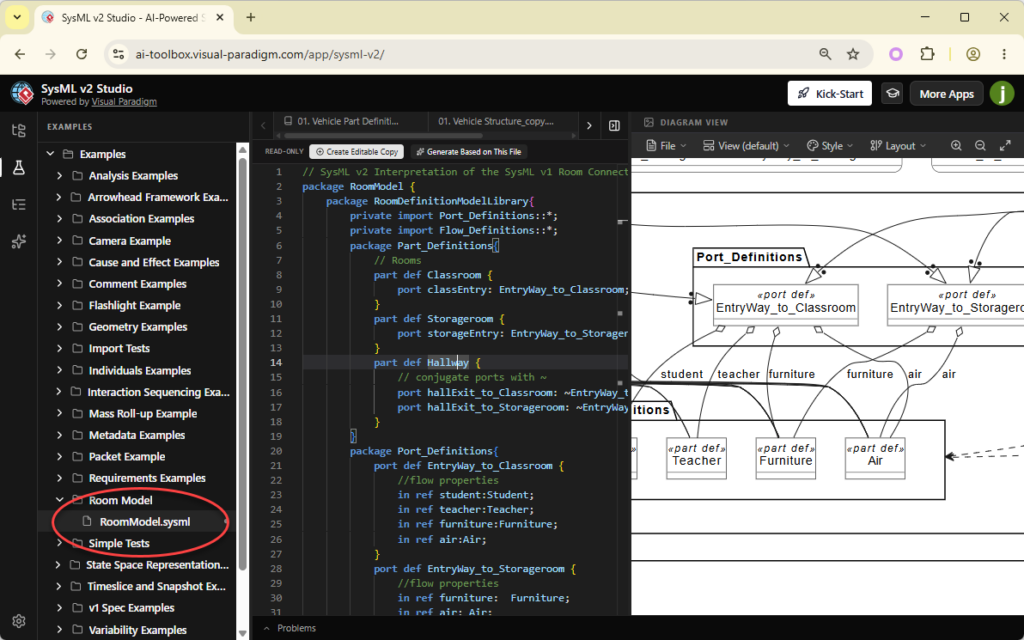This screenshot has height=640, width=1024.
Task: Bookmark this page with the star
Action: coord(853,54)
